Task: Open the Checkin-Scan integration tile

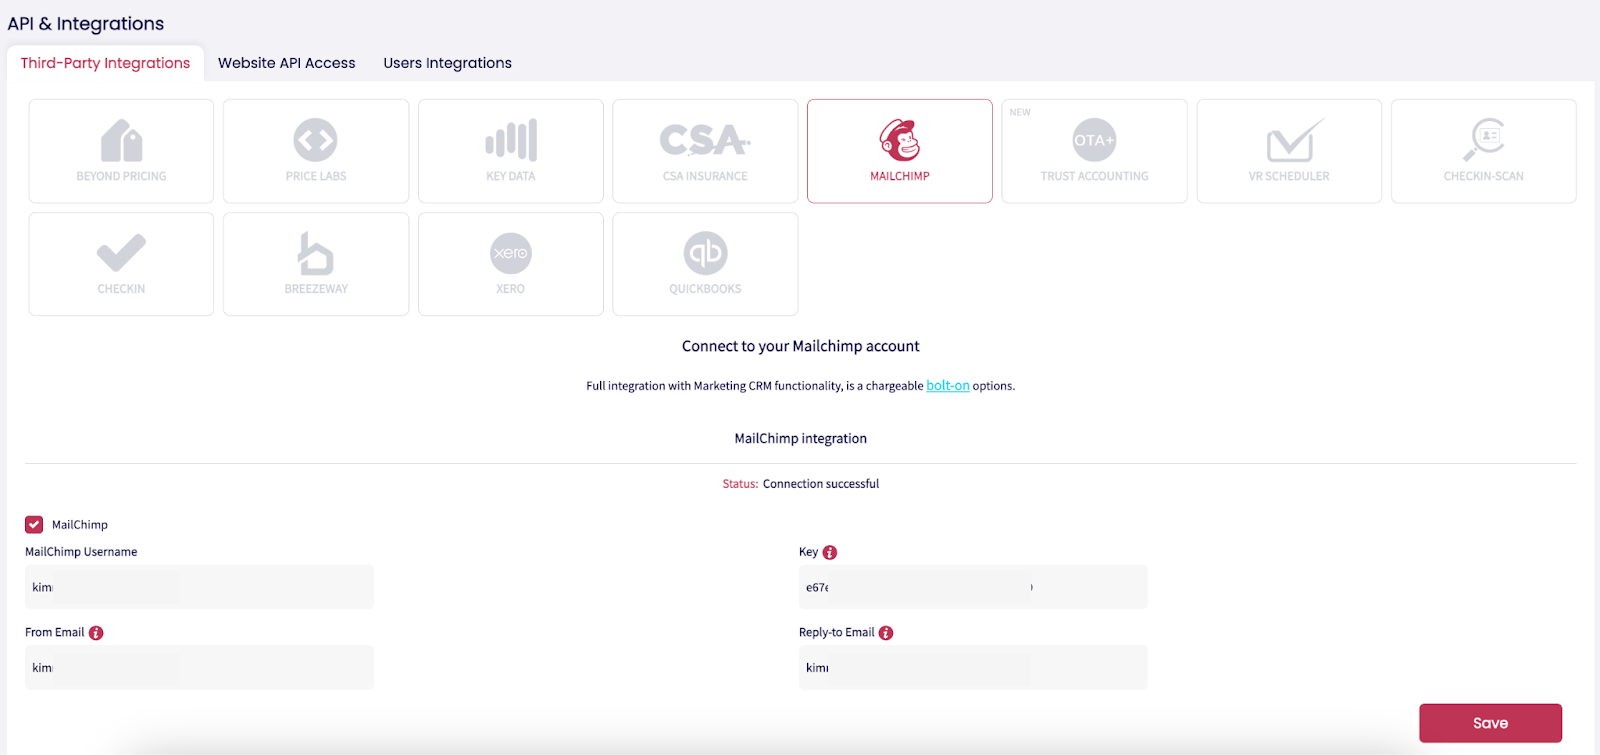Action: [x=1484, y=151]
